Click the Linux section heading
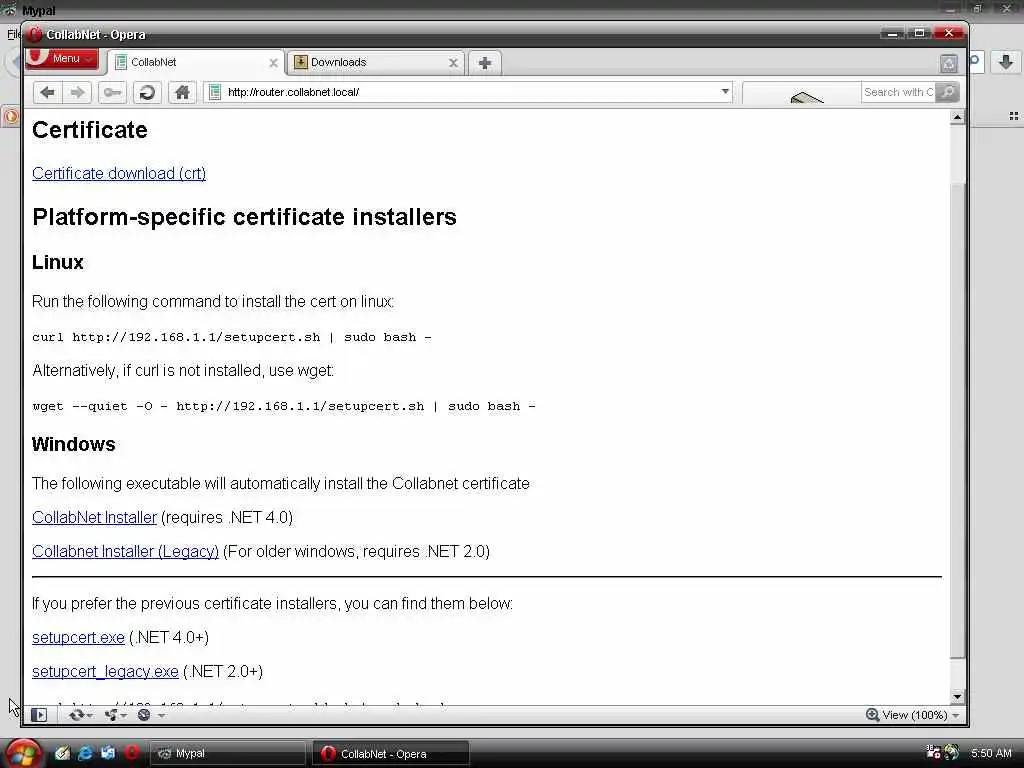The width and height of the screenshot is (1024, 768). (x=57, y=263)
